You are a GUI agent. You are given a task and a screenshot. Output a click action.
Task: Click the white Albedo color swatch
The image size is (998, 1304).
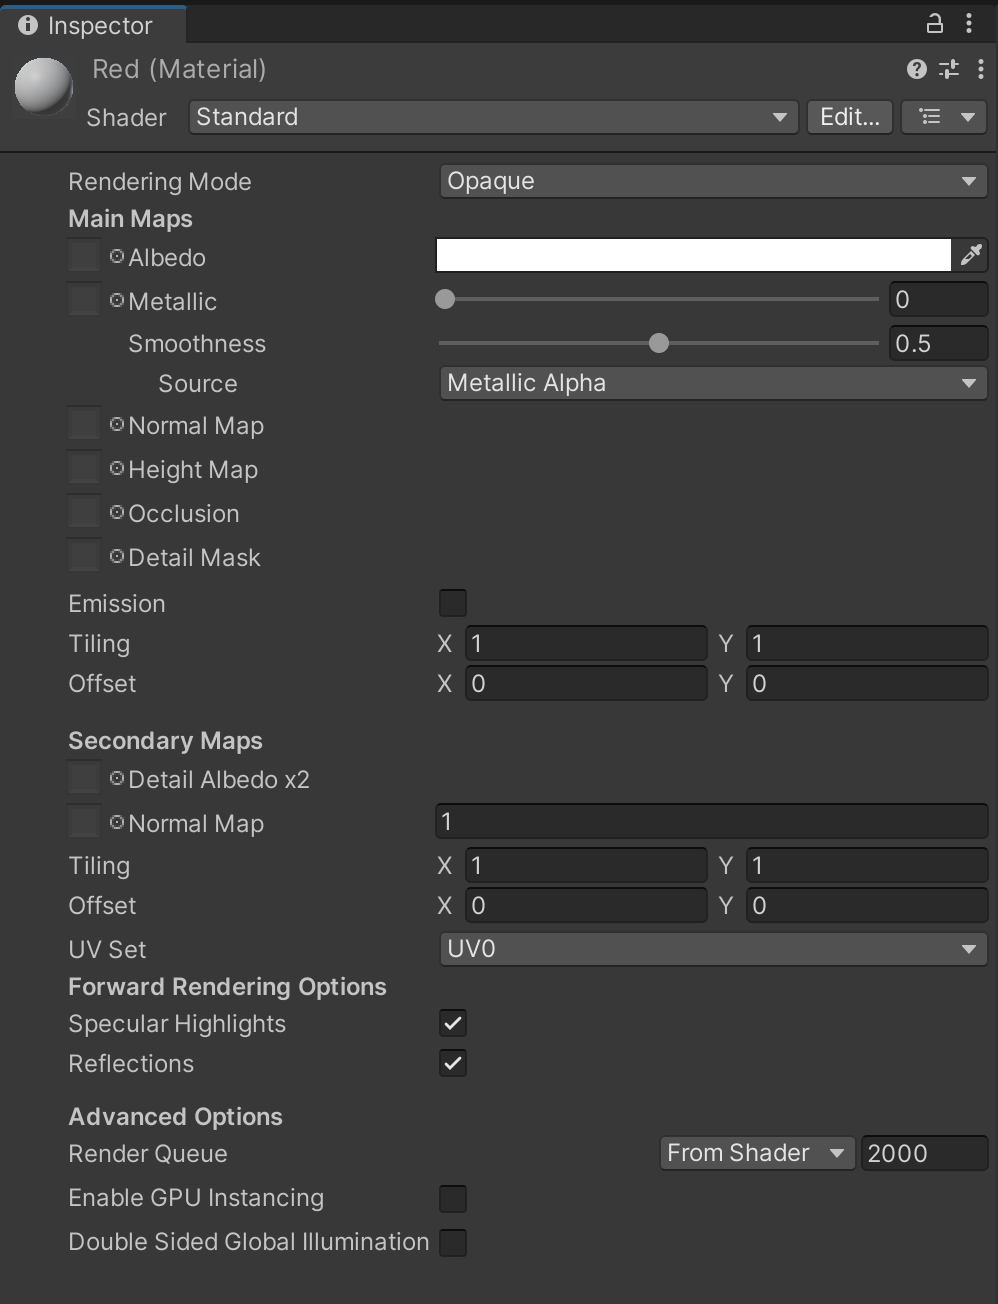click(693, 255)
